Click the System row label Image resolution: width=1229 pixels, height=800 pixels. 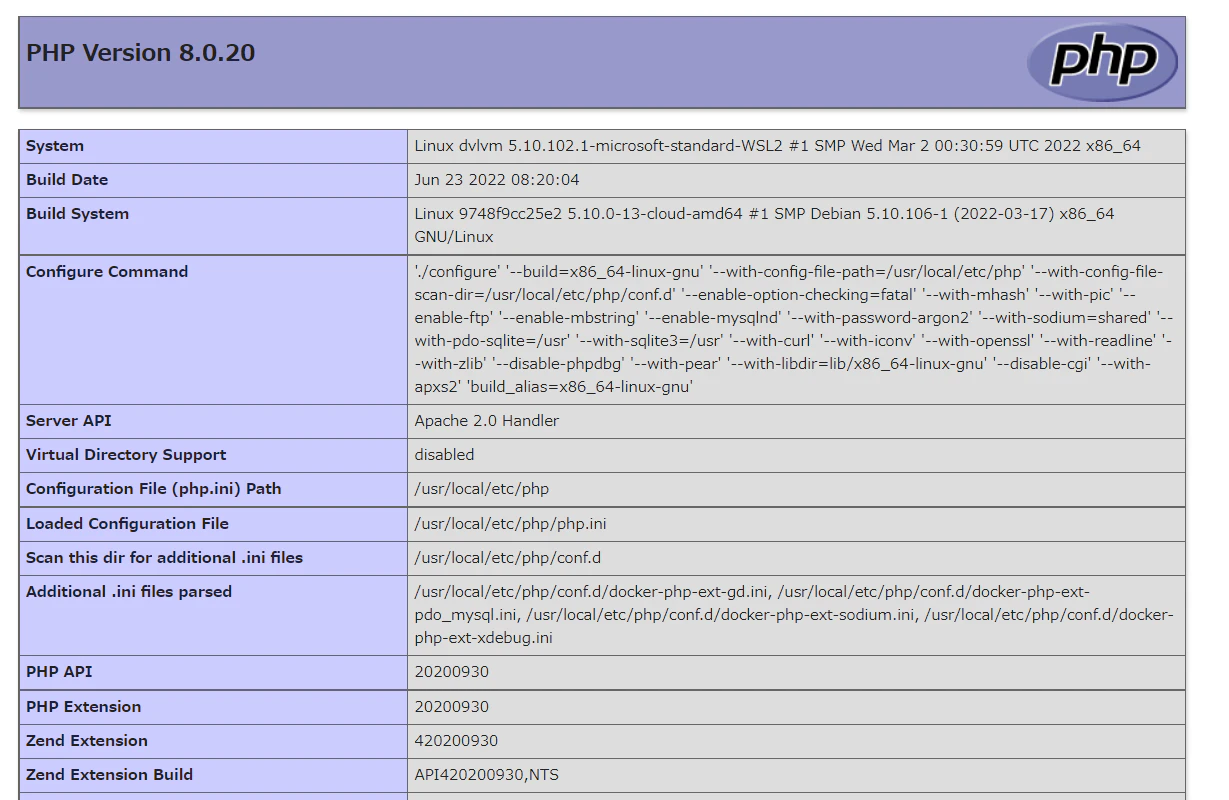tap(55, 146)
